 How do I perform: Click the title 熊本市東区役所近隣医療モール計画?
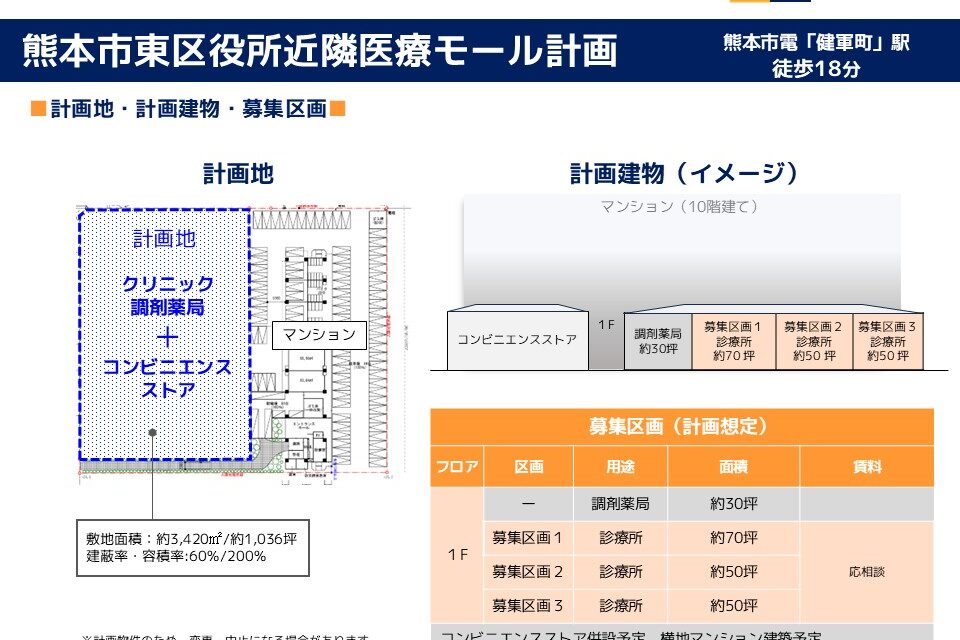319,51
